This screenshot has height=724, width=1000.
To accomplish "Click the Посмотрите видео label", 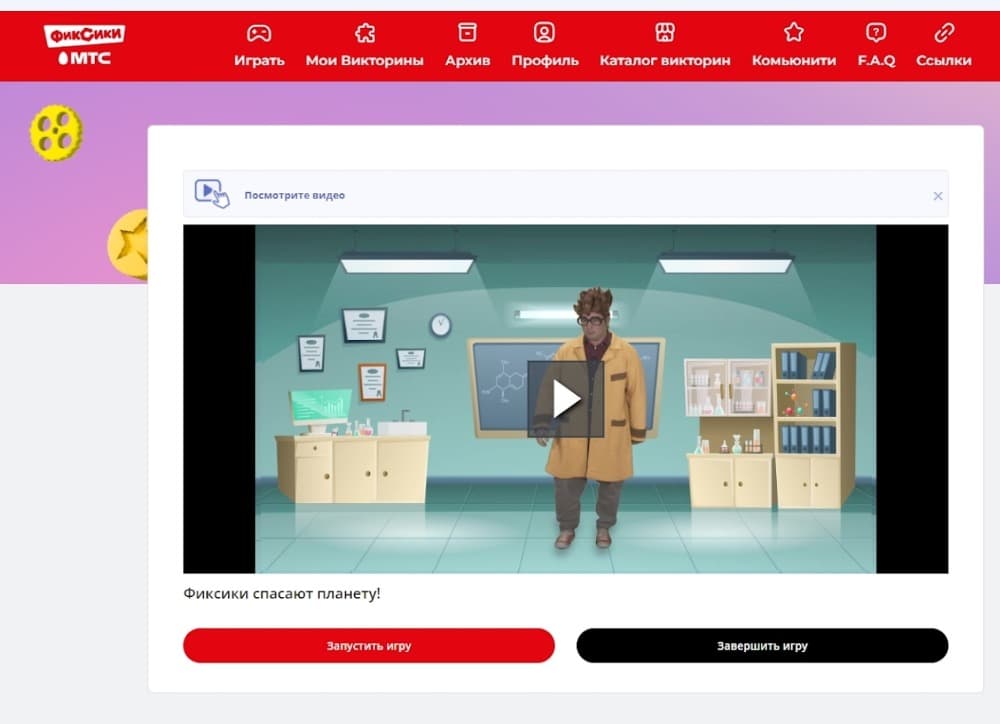I will pyautogui.click(x=295, y=195).
